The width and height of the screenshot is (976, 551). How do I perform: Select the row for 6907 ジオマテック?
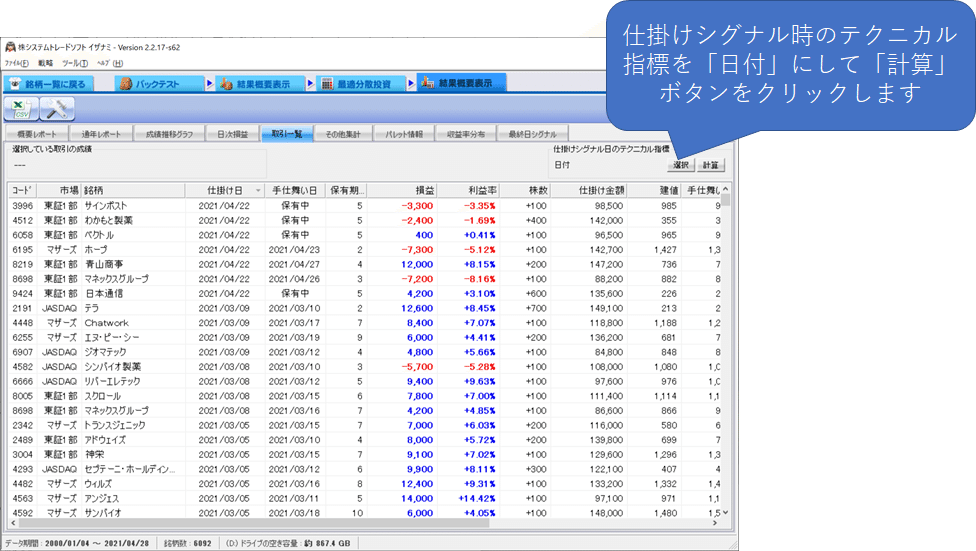[364, 352]
